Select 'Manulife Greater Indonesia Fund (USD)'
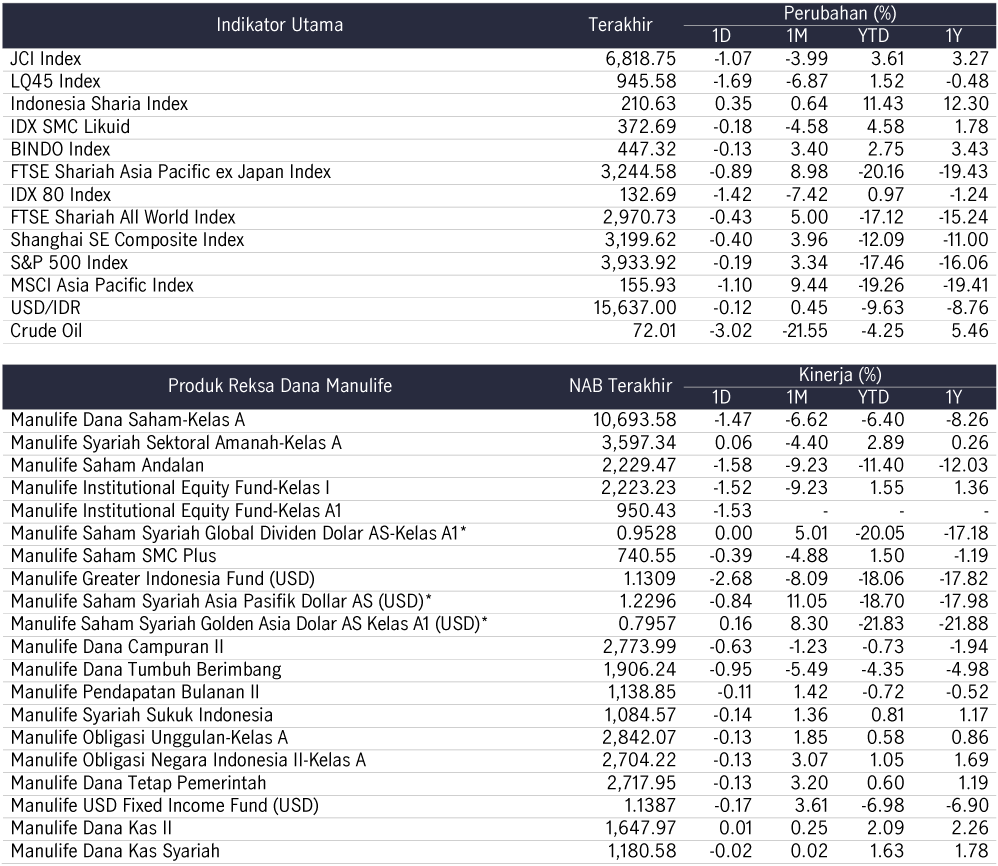The image size is (998, 866). (x=163, y=579)
